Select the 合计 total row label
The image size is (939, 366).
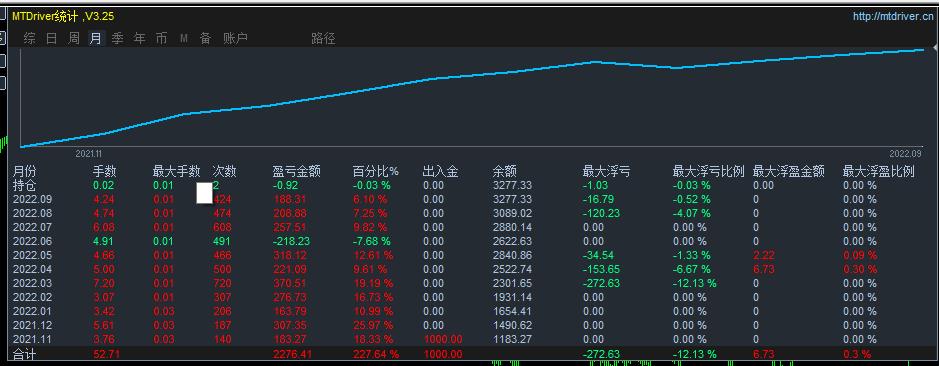coord(25,355)
